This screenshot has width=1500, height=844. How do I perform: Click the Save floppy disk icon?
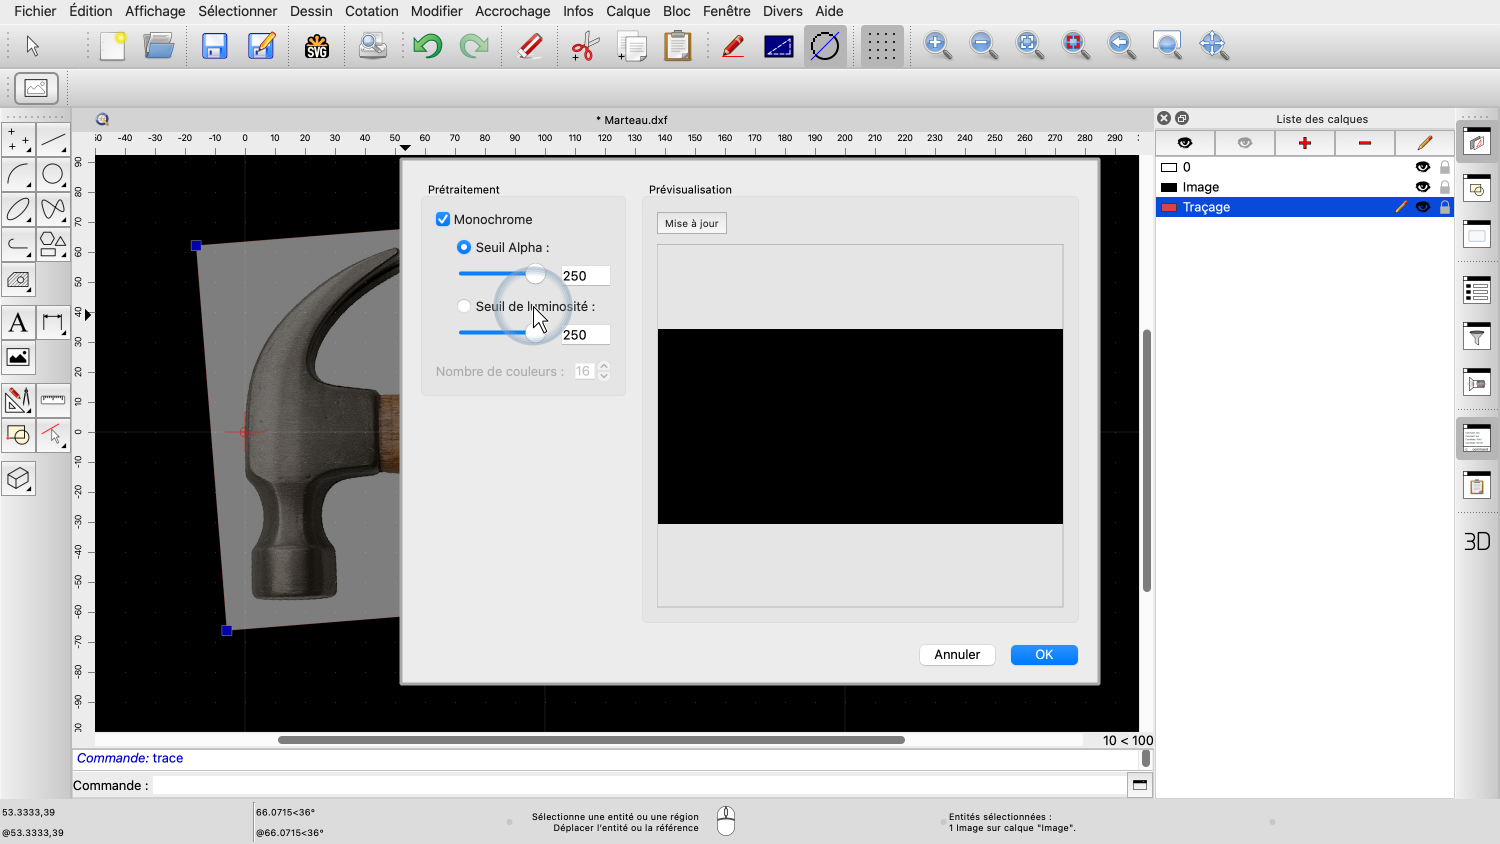click(x=215, y=46)
